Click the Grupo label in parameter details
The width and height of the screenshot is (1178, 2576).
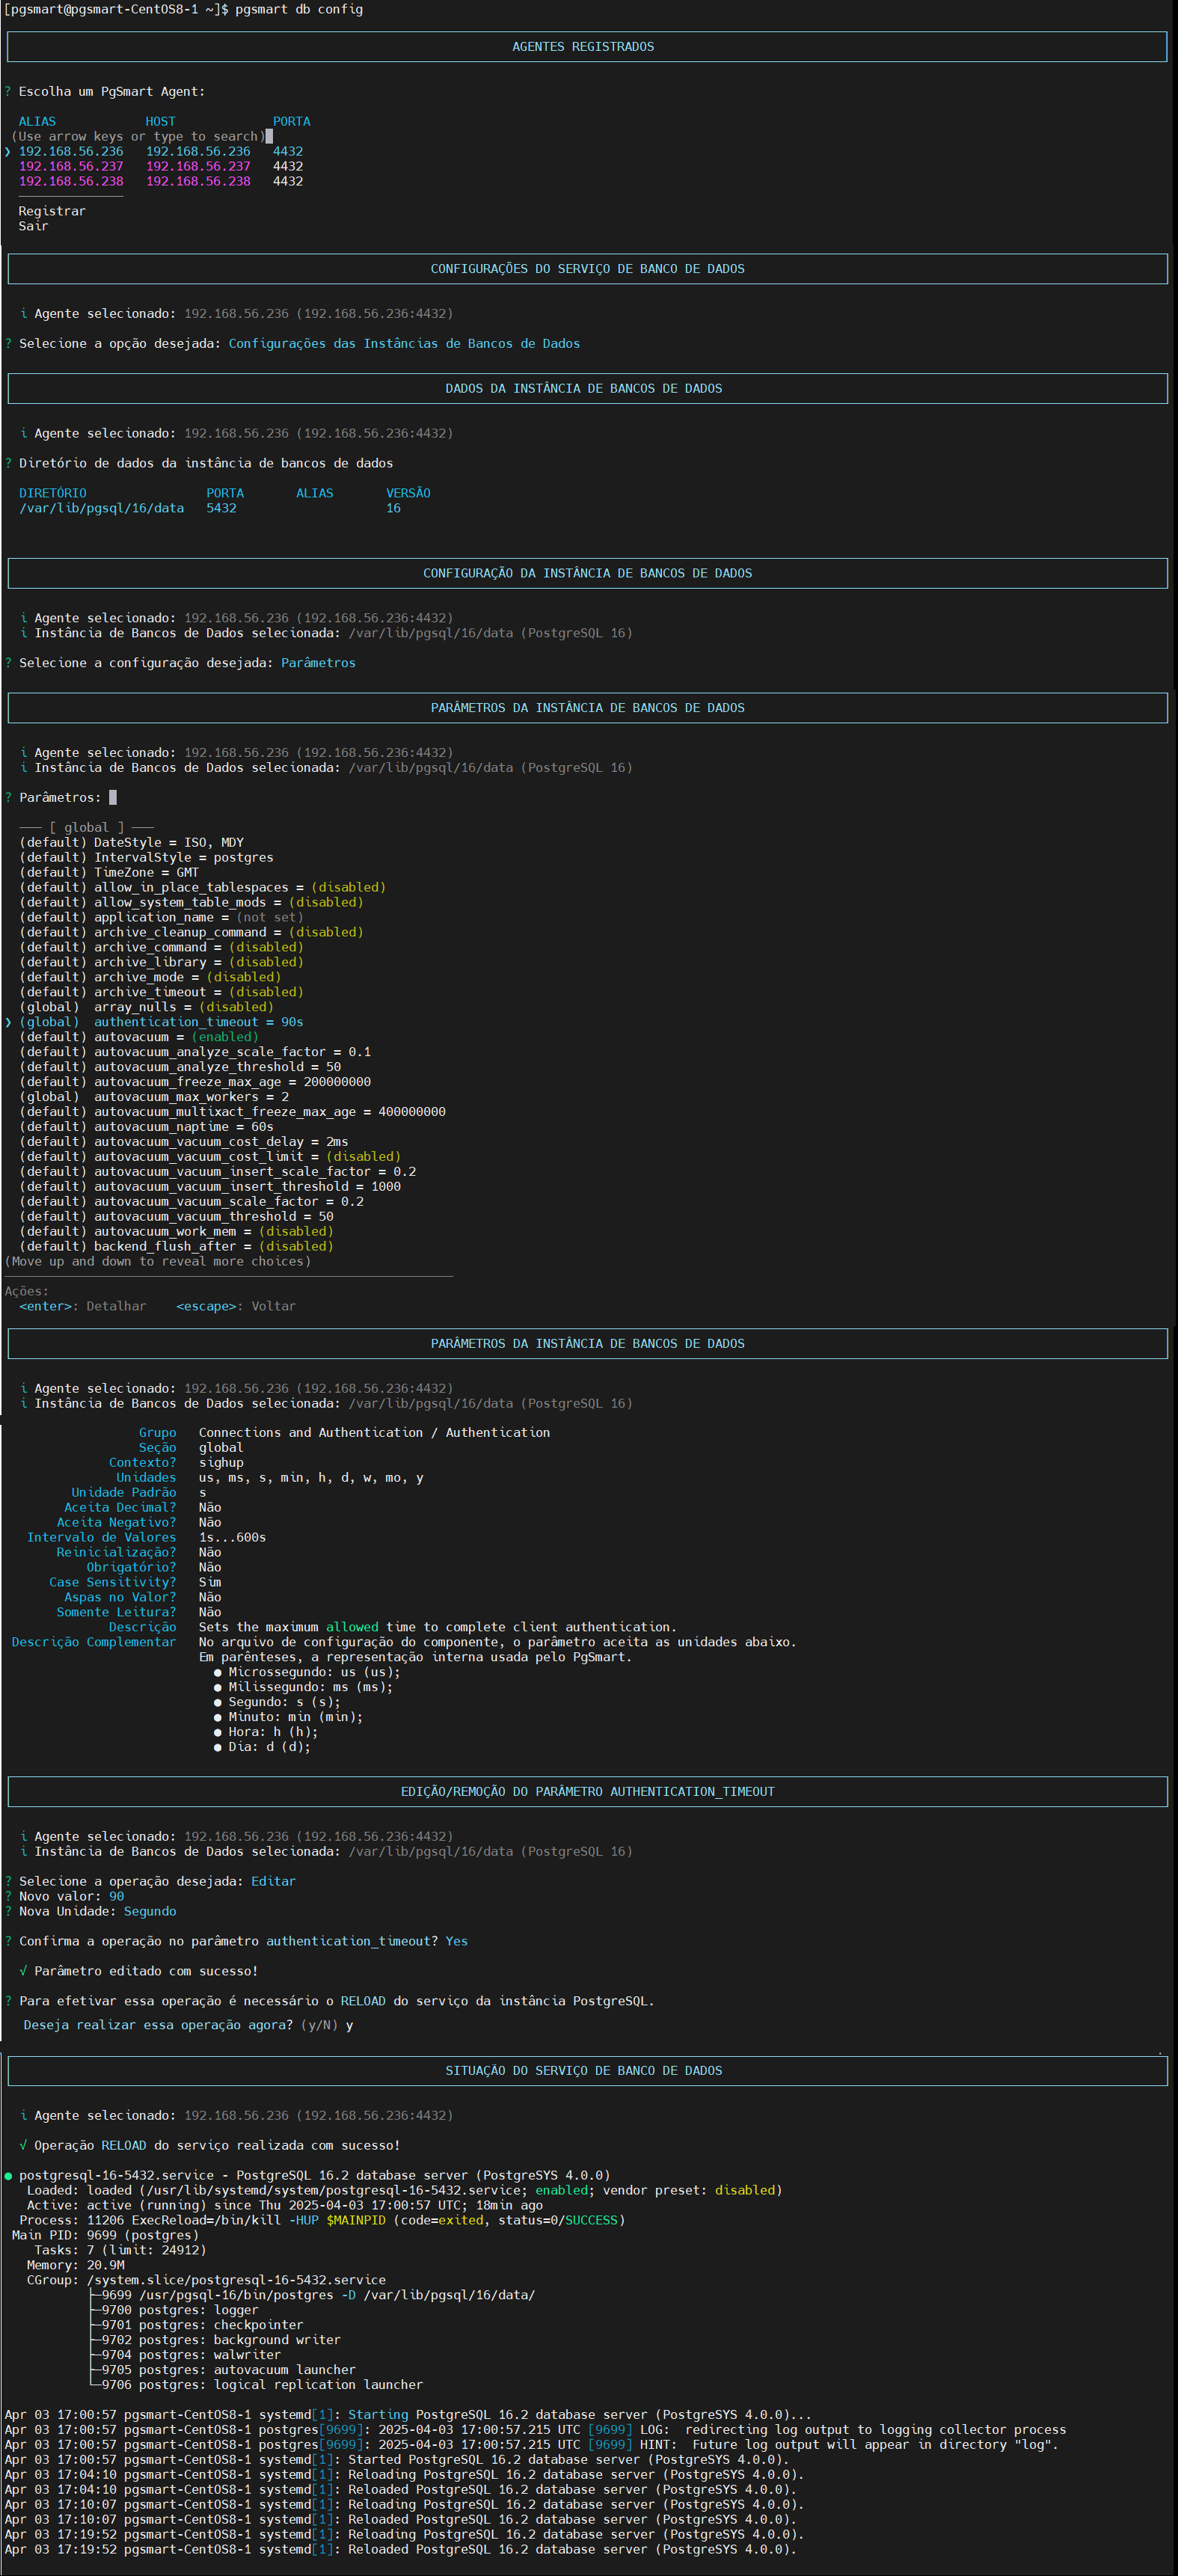157,1433
